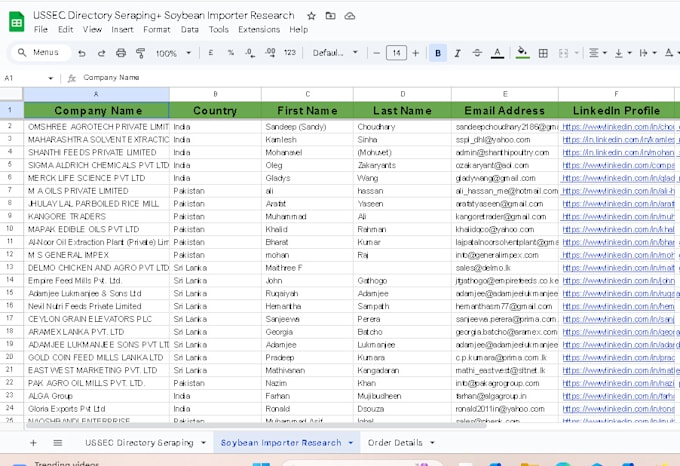This screenshot has height=466, width=680.
Task: Open the Data menu
Action: click(190, 29)
